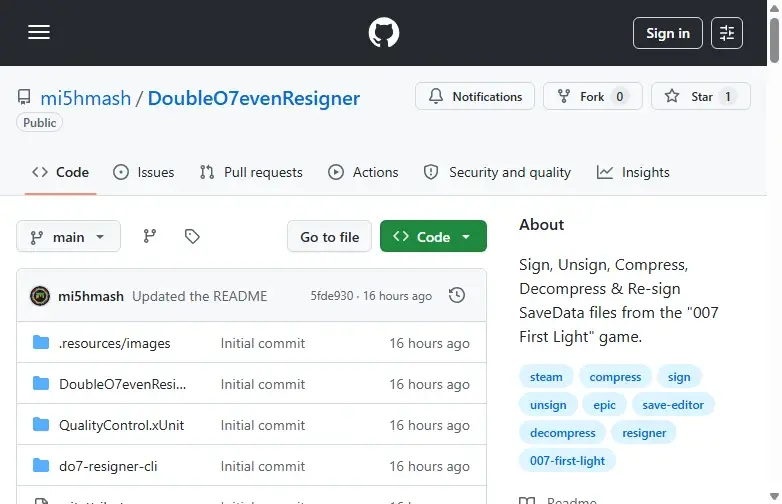Click the About heading
This screenshot has width=782, height=504.
pyautogui.click(x=542, y=224)
